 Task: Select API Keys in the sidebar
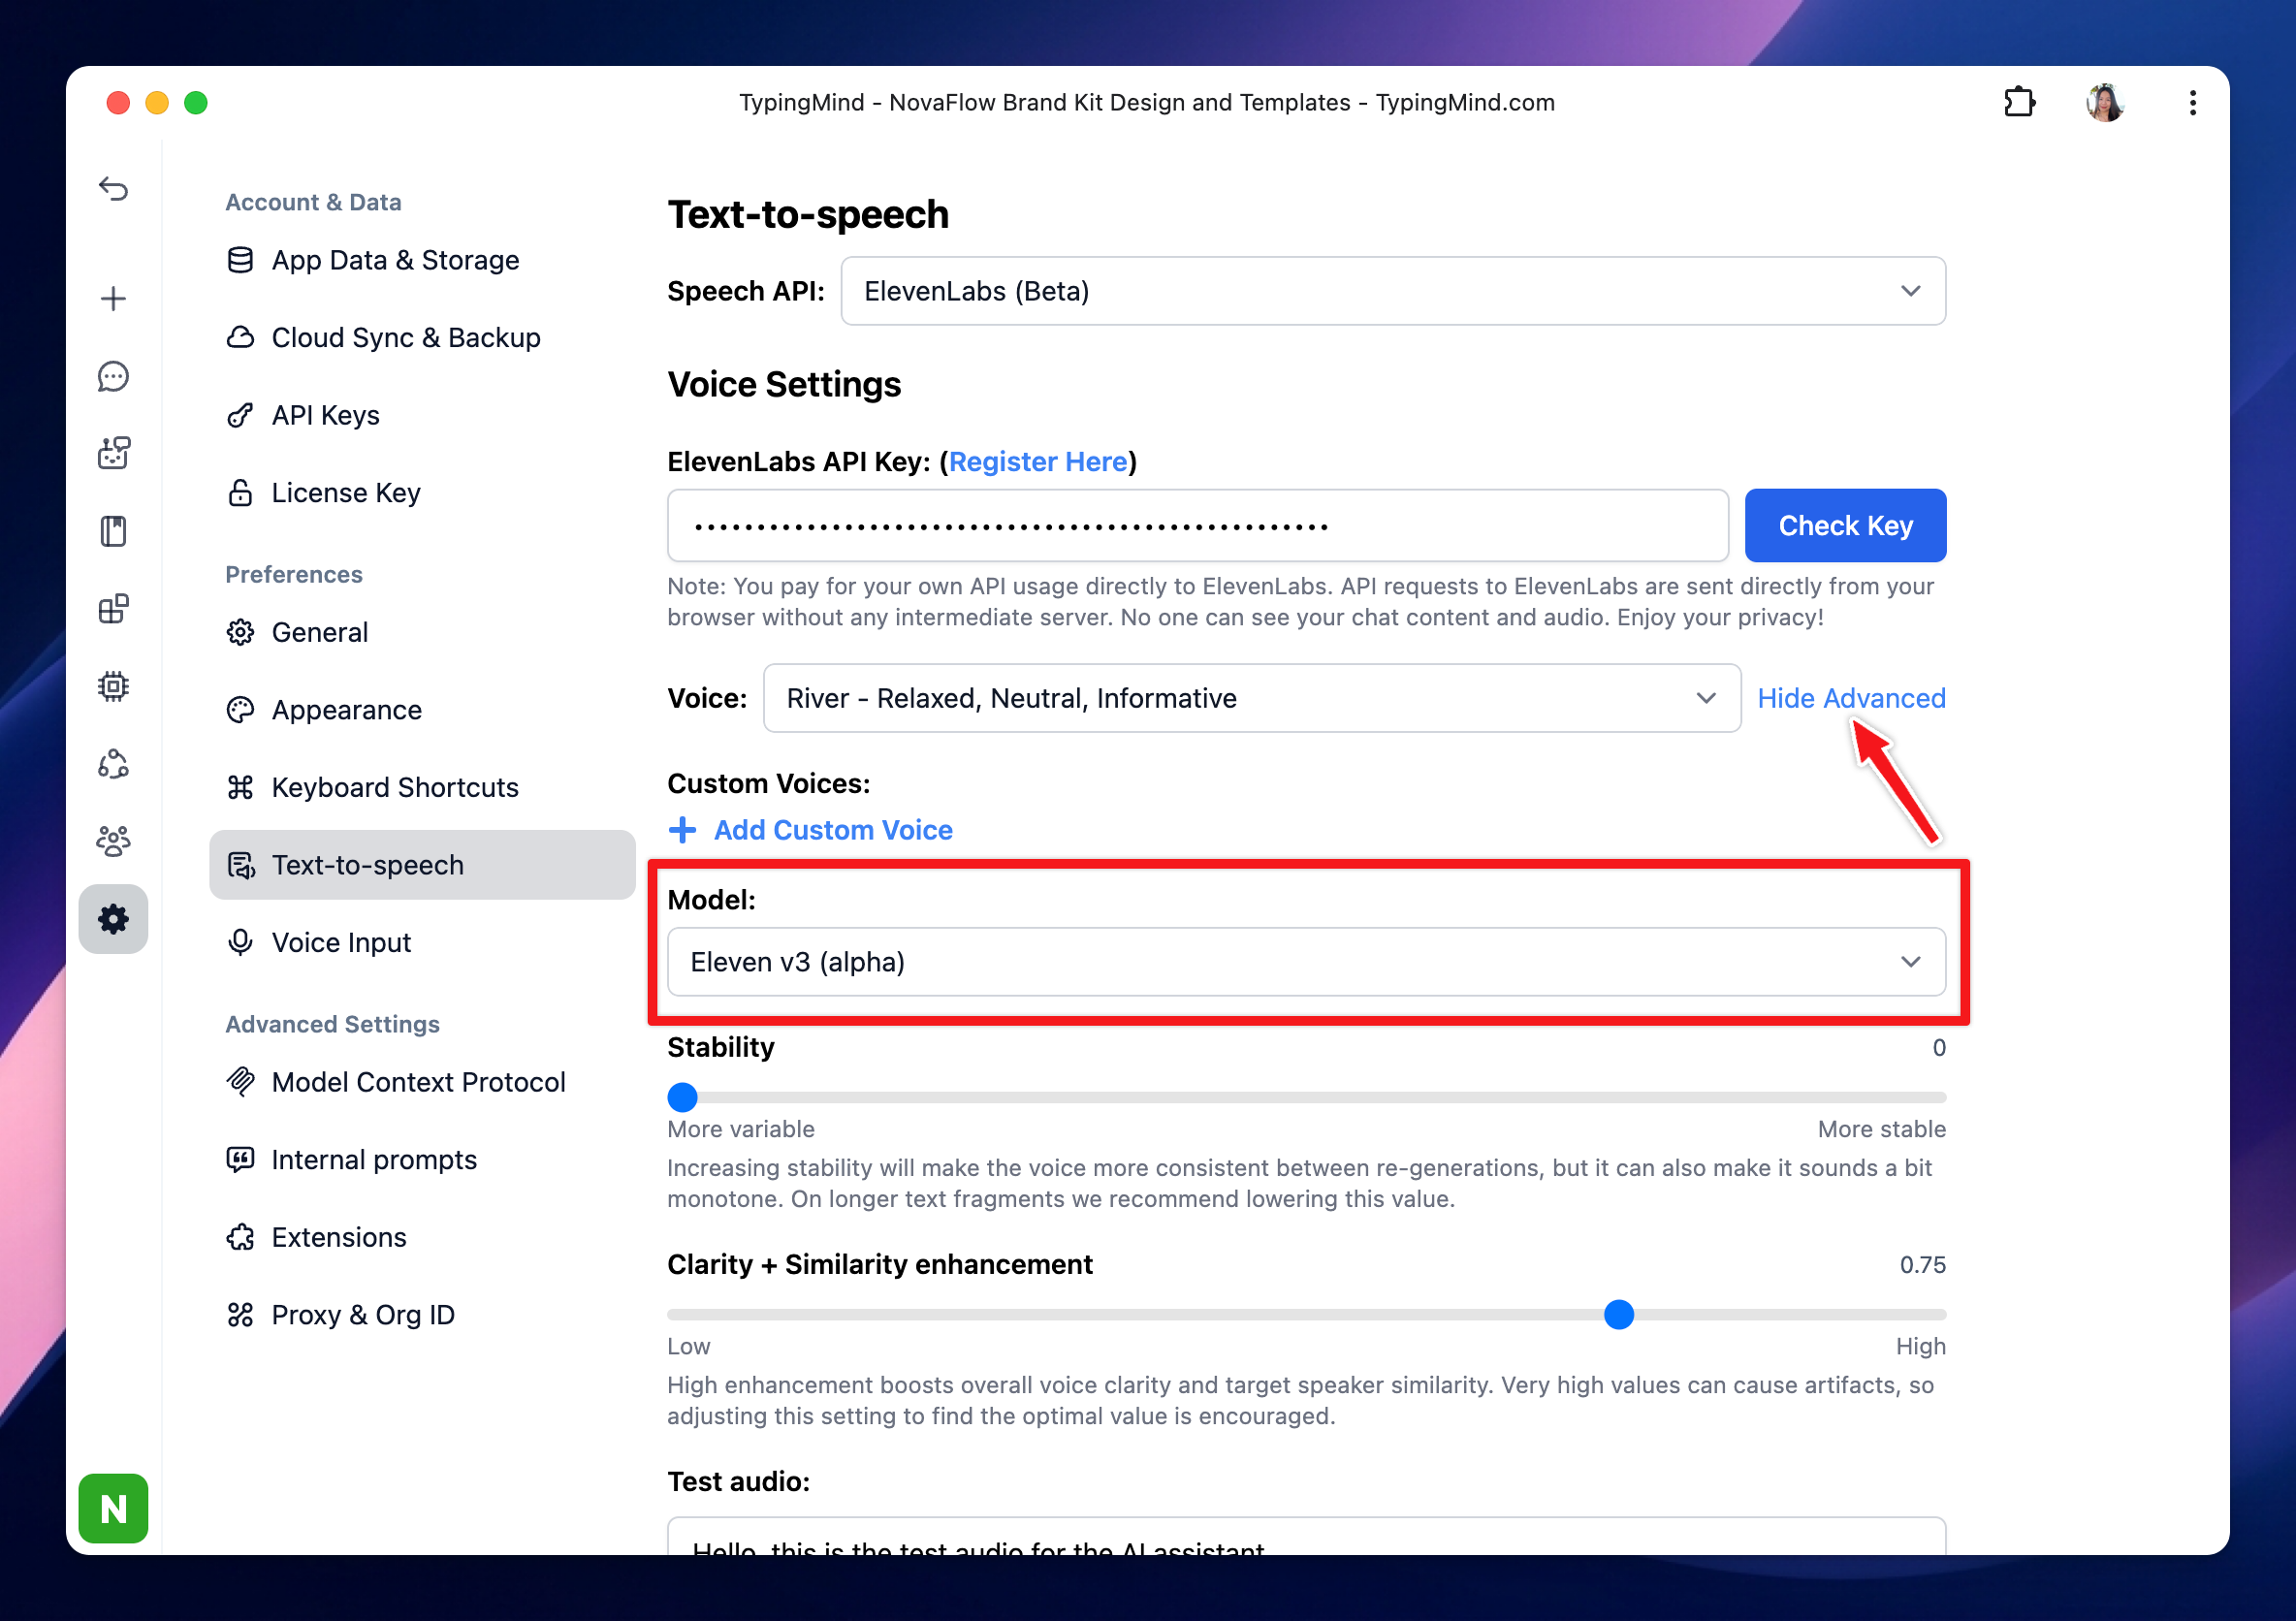pos(422,415)
